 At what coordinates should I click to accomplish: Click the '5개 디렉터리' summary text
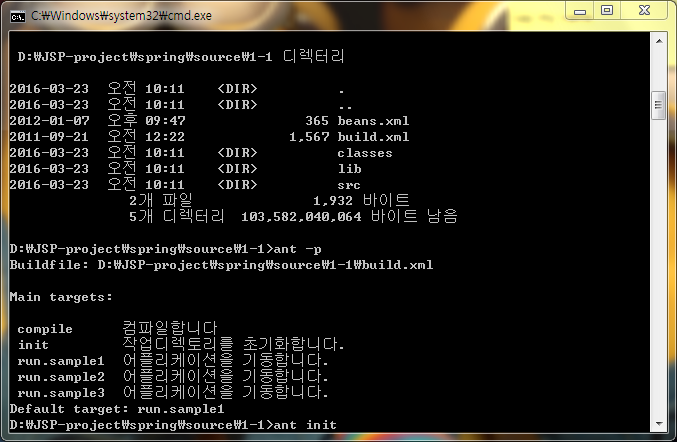click(177, 216)
